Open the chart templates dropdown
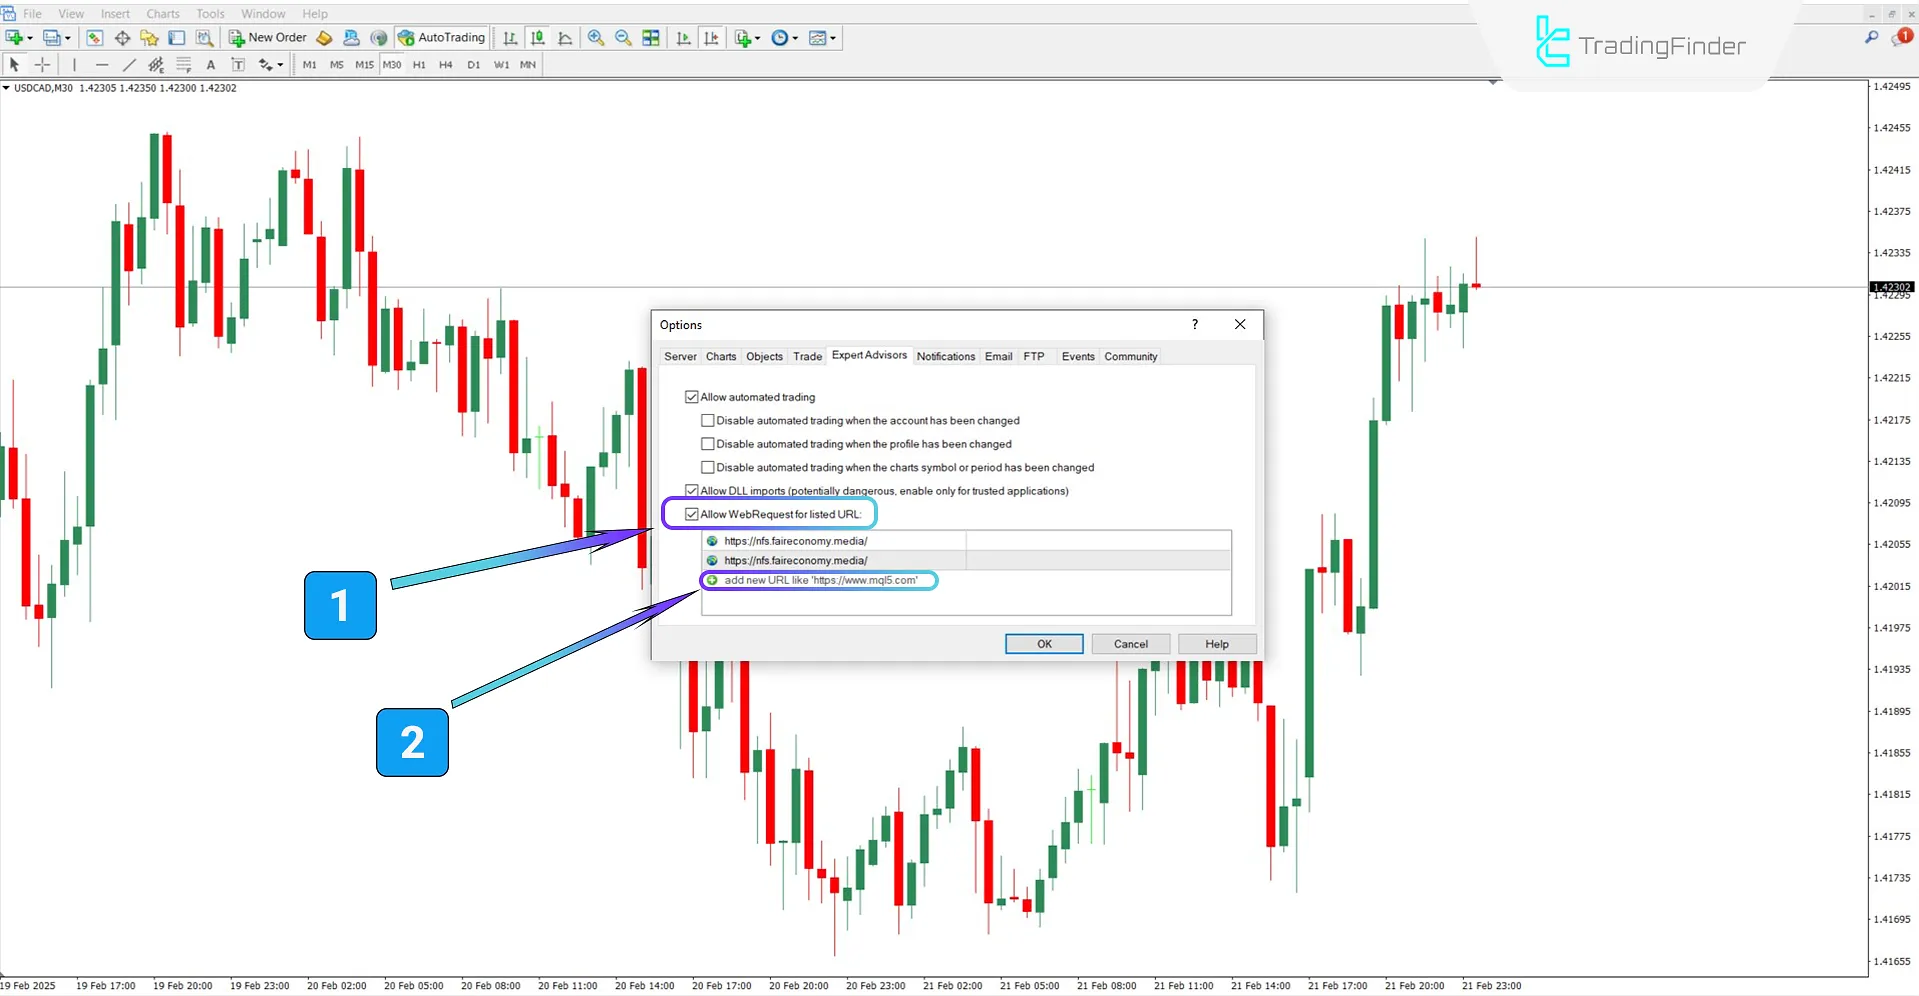The image size is (1919, 996). click(x=833, y=37)
